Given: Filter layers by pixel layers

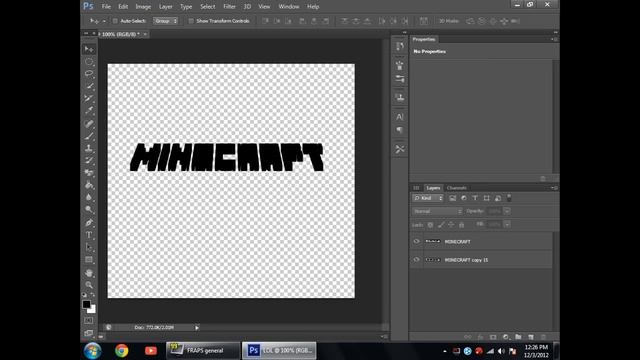Looking at the screenshot, I should (x=453, y=198).
